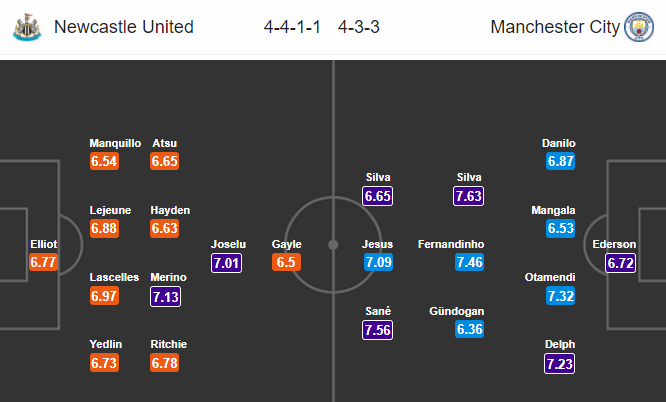Click Ederson's 6.72 goalkeeper rating
Screen dimensions: 666x402
point(621,263)
